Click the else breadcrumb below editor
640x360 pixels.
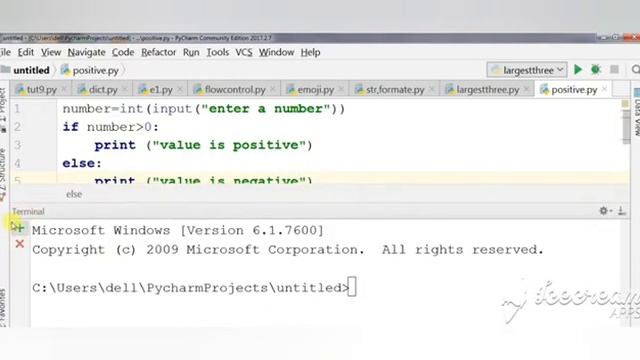coord(74,194)
